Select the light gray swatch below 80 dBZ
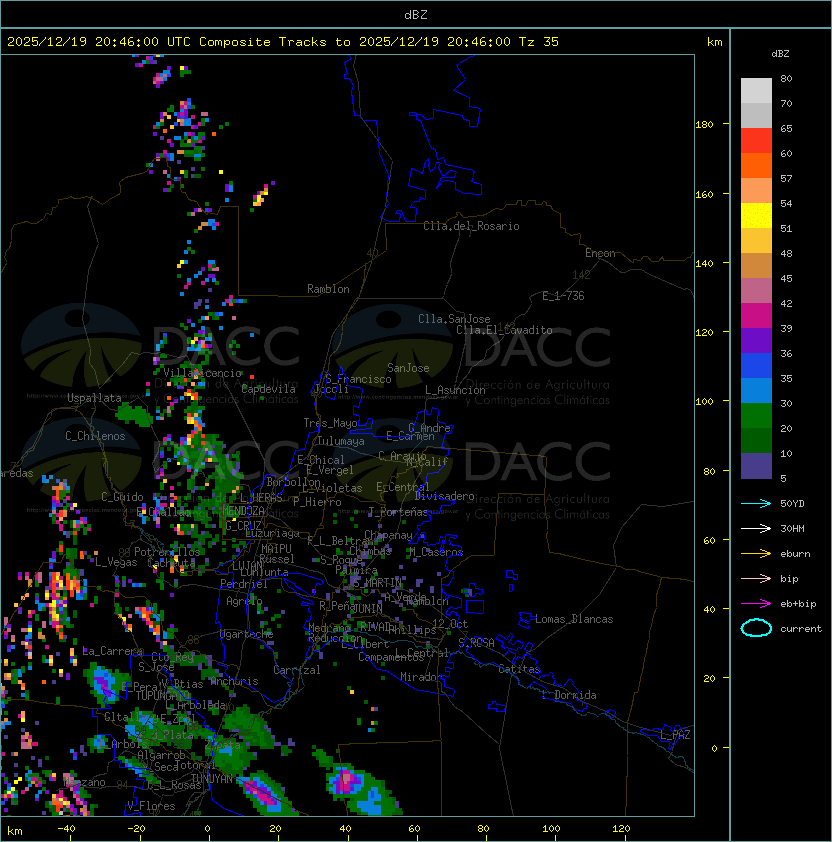This screenshot has width=832, height=842. coord(756,90)
